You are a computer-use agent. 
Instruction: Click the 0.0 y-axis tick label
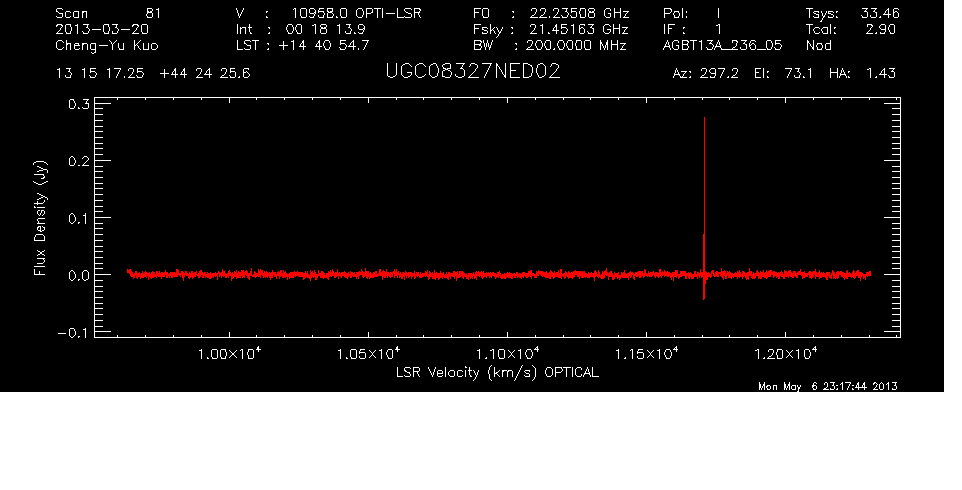tap(79, 275)
